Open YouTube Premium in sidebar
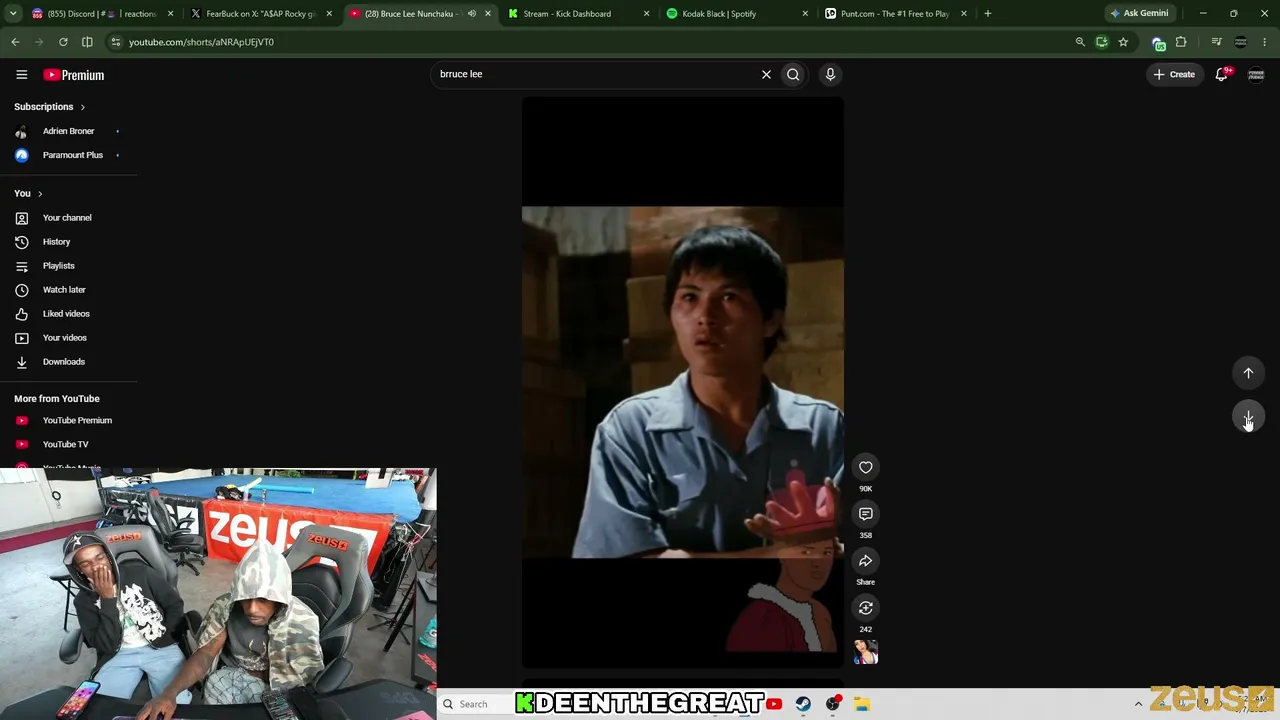Image resolution: width=1280 pixels, height=720 pixels. click(68, 420)
